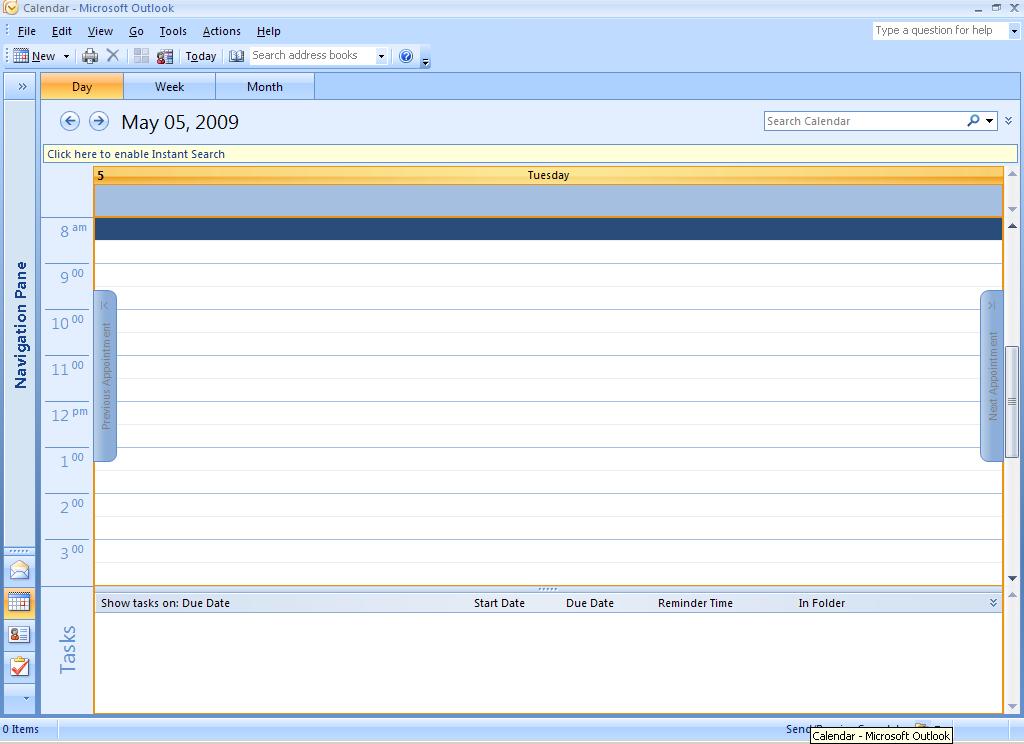This screenshot has height=744, width=1024.
Task: Click the blue Help question mark icon
Action: tap(406, 56)
